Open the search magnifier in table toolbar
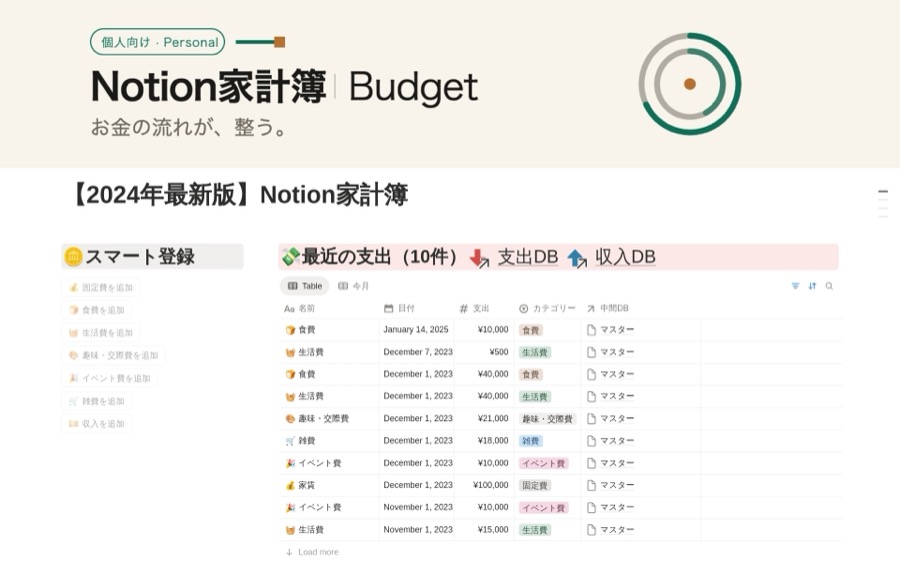Image resolution: width=900 pixels, height=562 pixels. (829, 286)
